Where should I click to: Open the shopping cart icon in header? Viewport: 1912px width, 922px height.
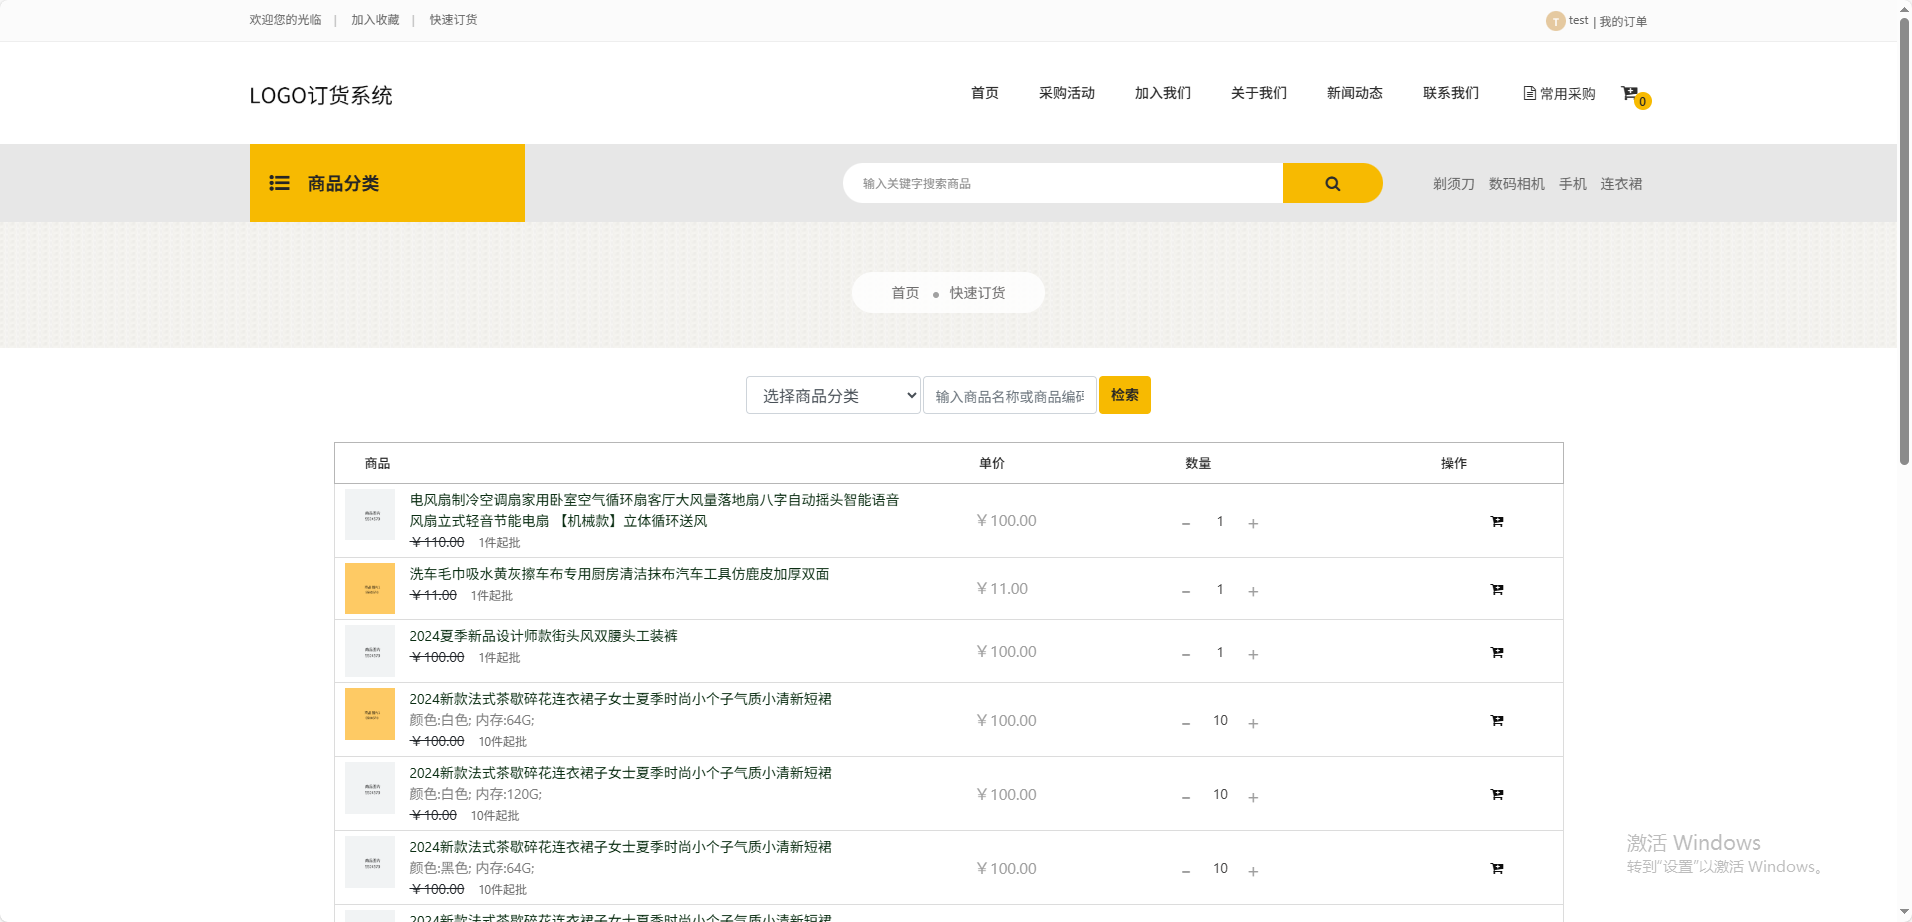[1631, 94]
